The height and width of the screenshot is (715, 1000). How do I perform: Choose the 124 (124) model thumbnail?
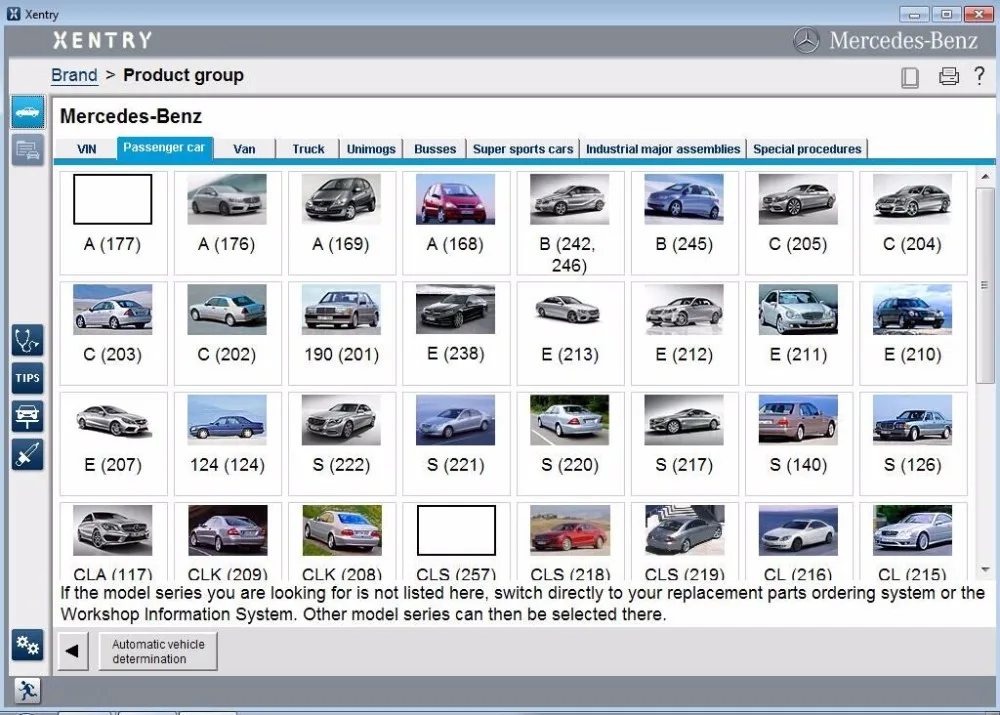tap(227, 420)
